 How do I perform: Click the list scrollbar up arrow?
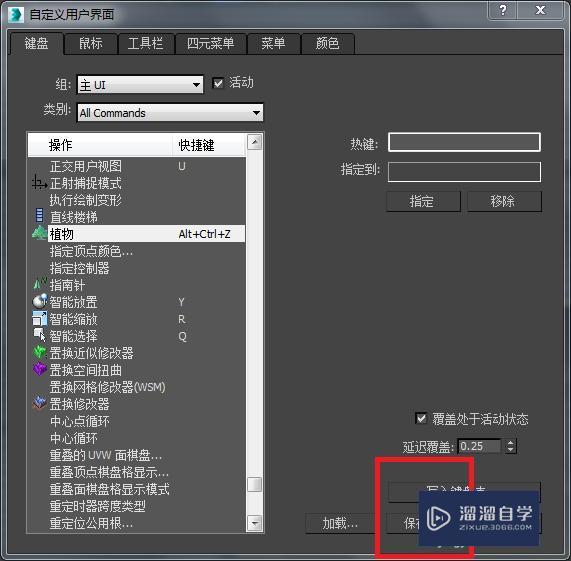point(254,142)
